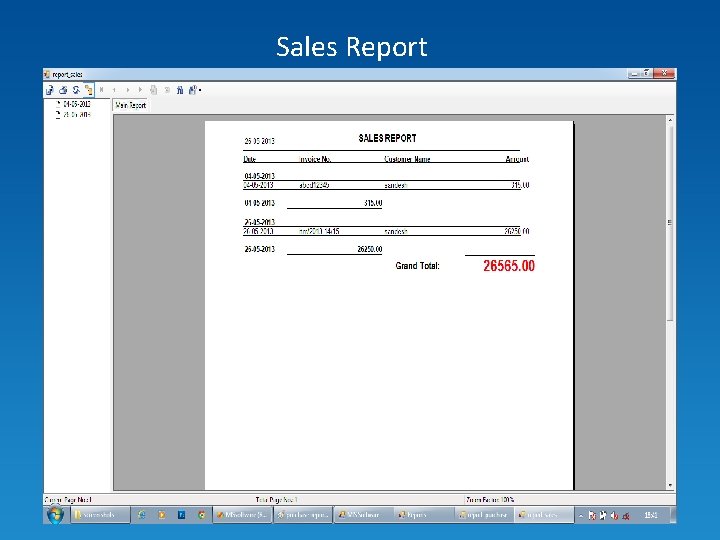Open the Chrome icon in the taskbar
The image size is (720, 540).
click(x=202, y=515)
